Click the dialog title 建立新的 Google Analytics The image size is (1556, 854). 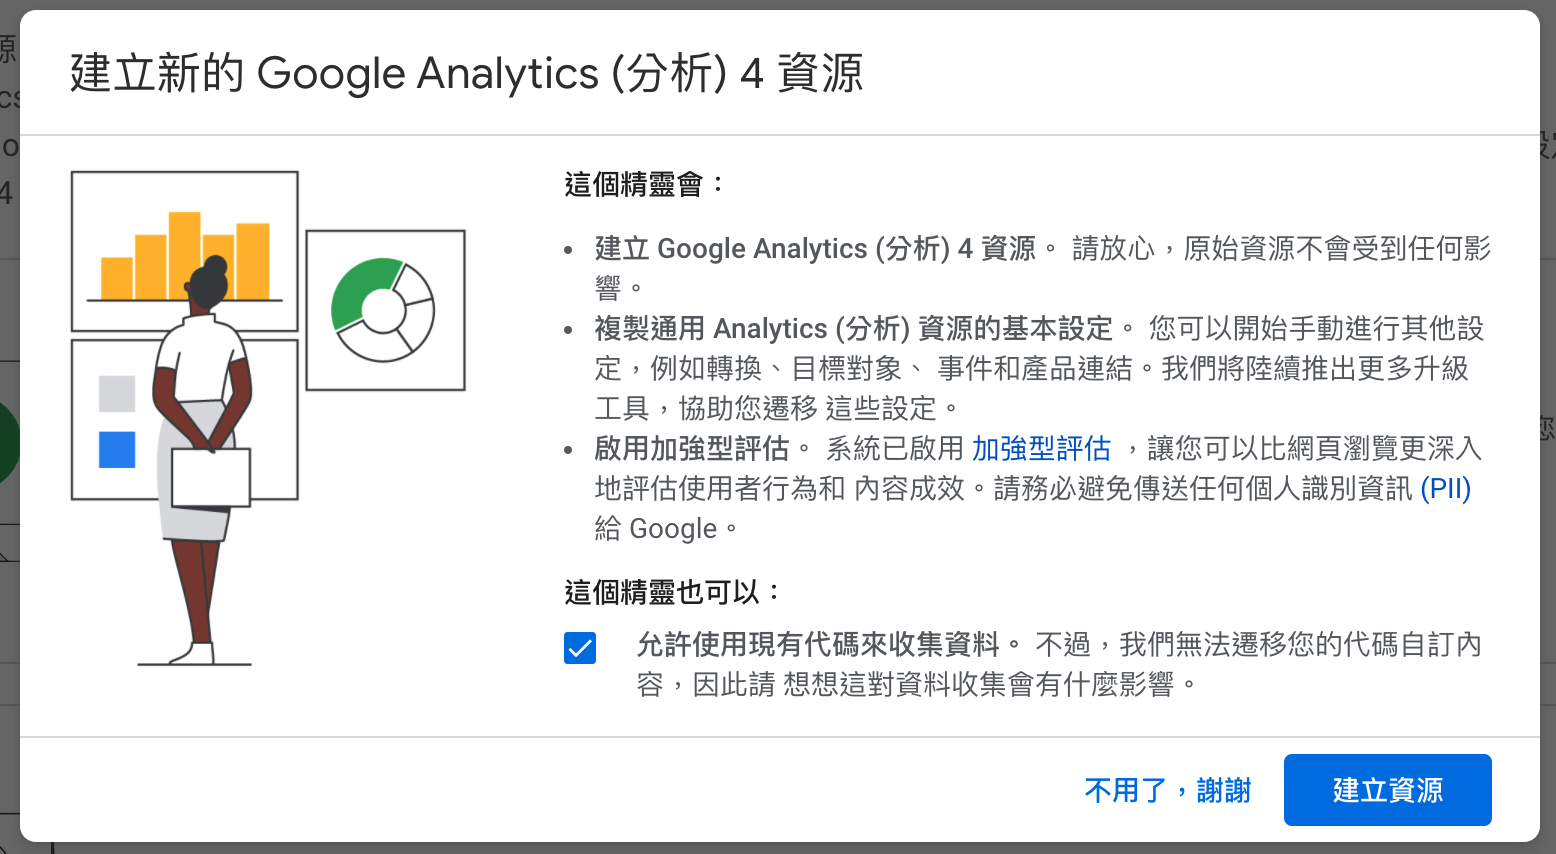466,74
